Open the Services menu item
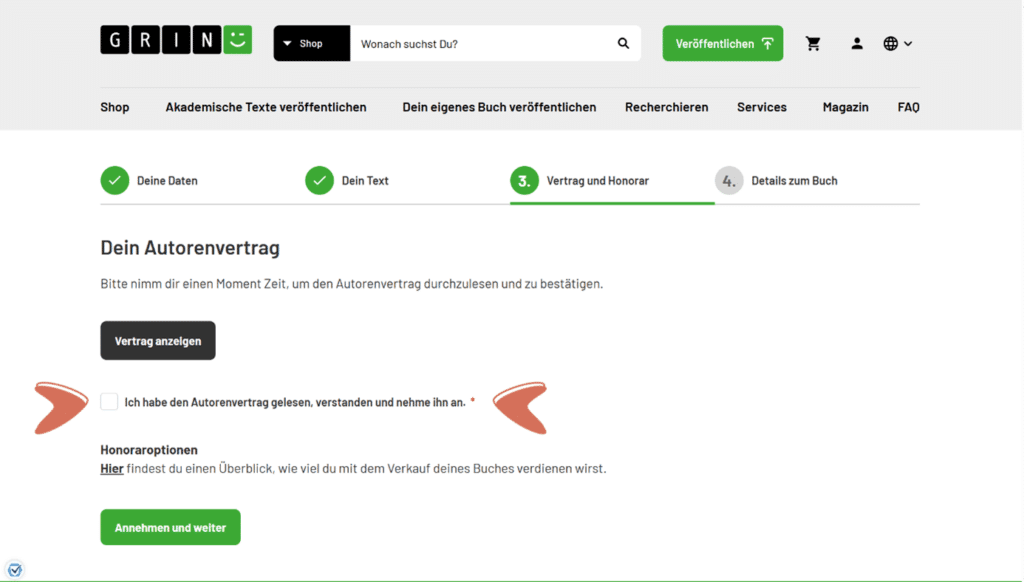The width and height of the screenshot is (1024, 582). coord(761,107)
